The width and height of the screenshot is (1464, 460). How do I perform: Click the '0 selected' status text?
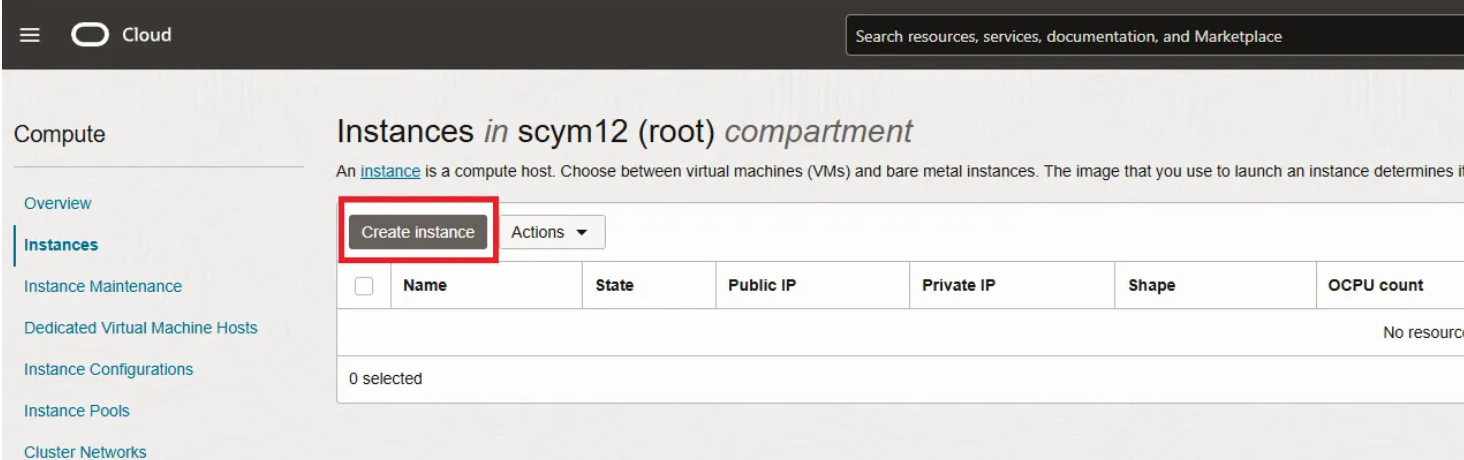(386, 379)
